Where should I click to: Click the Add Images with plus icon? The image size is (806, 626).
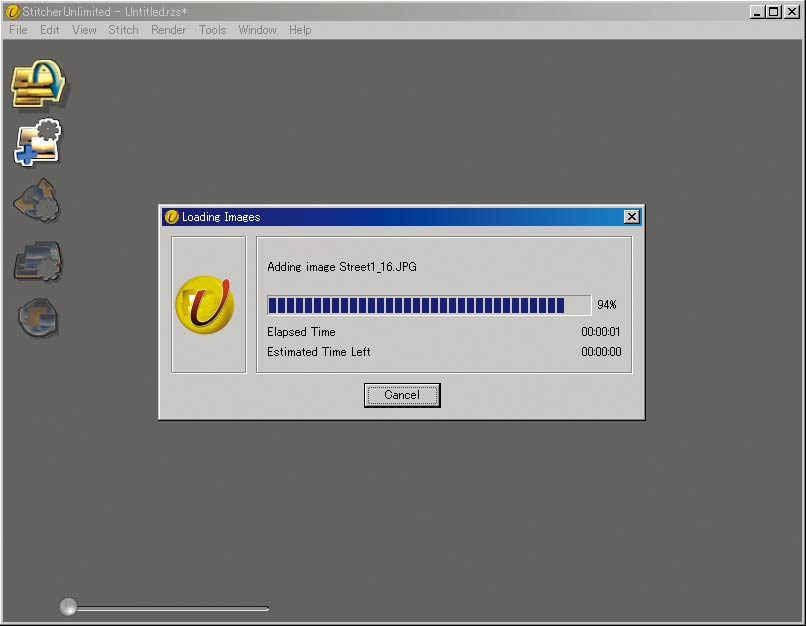38,143
